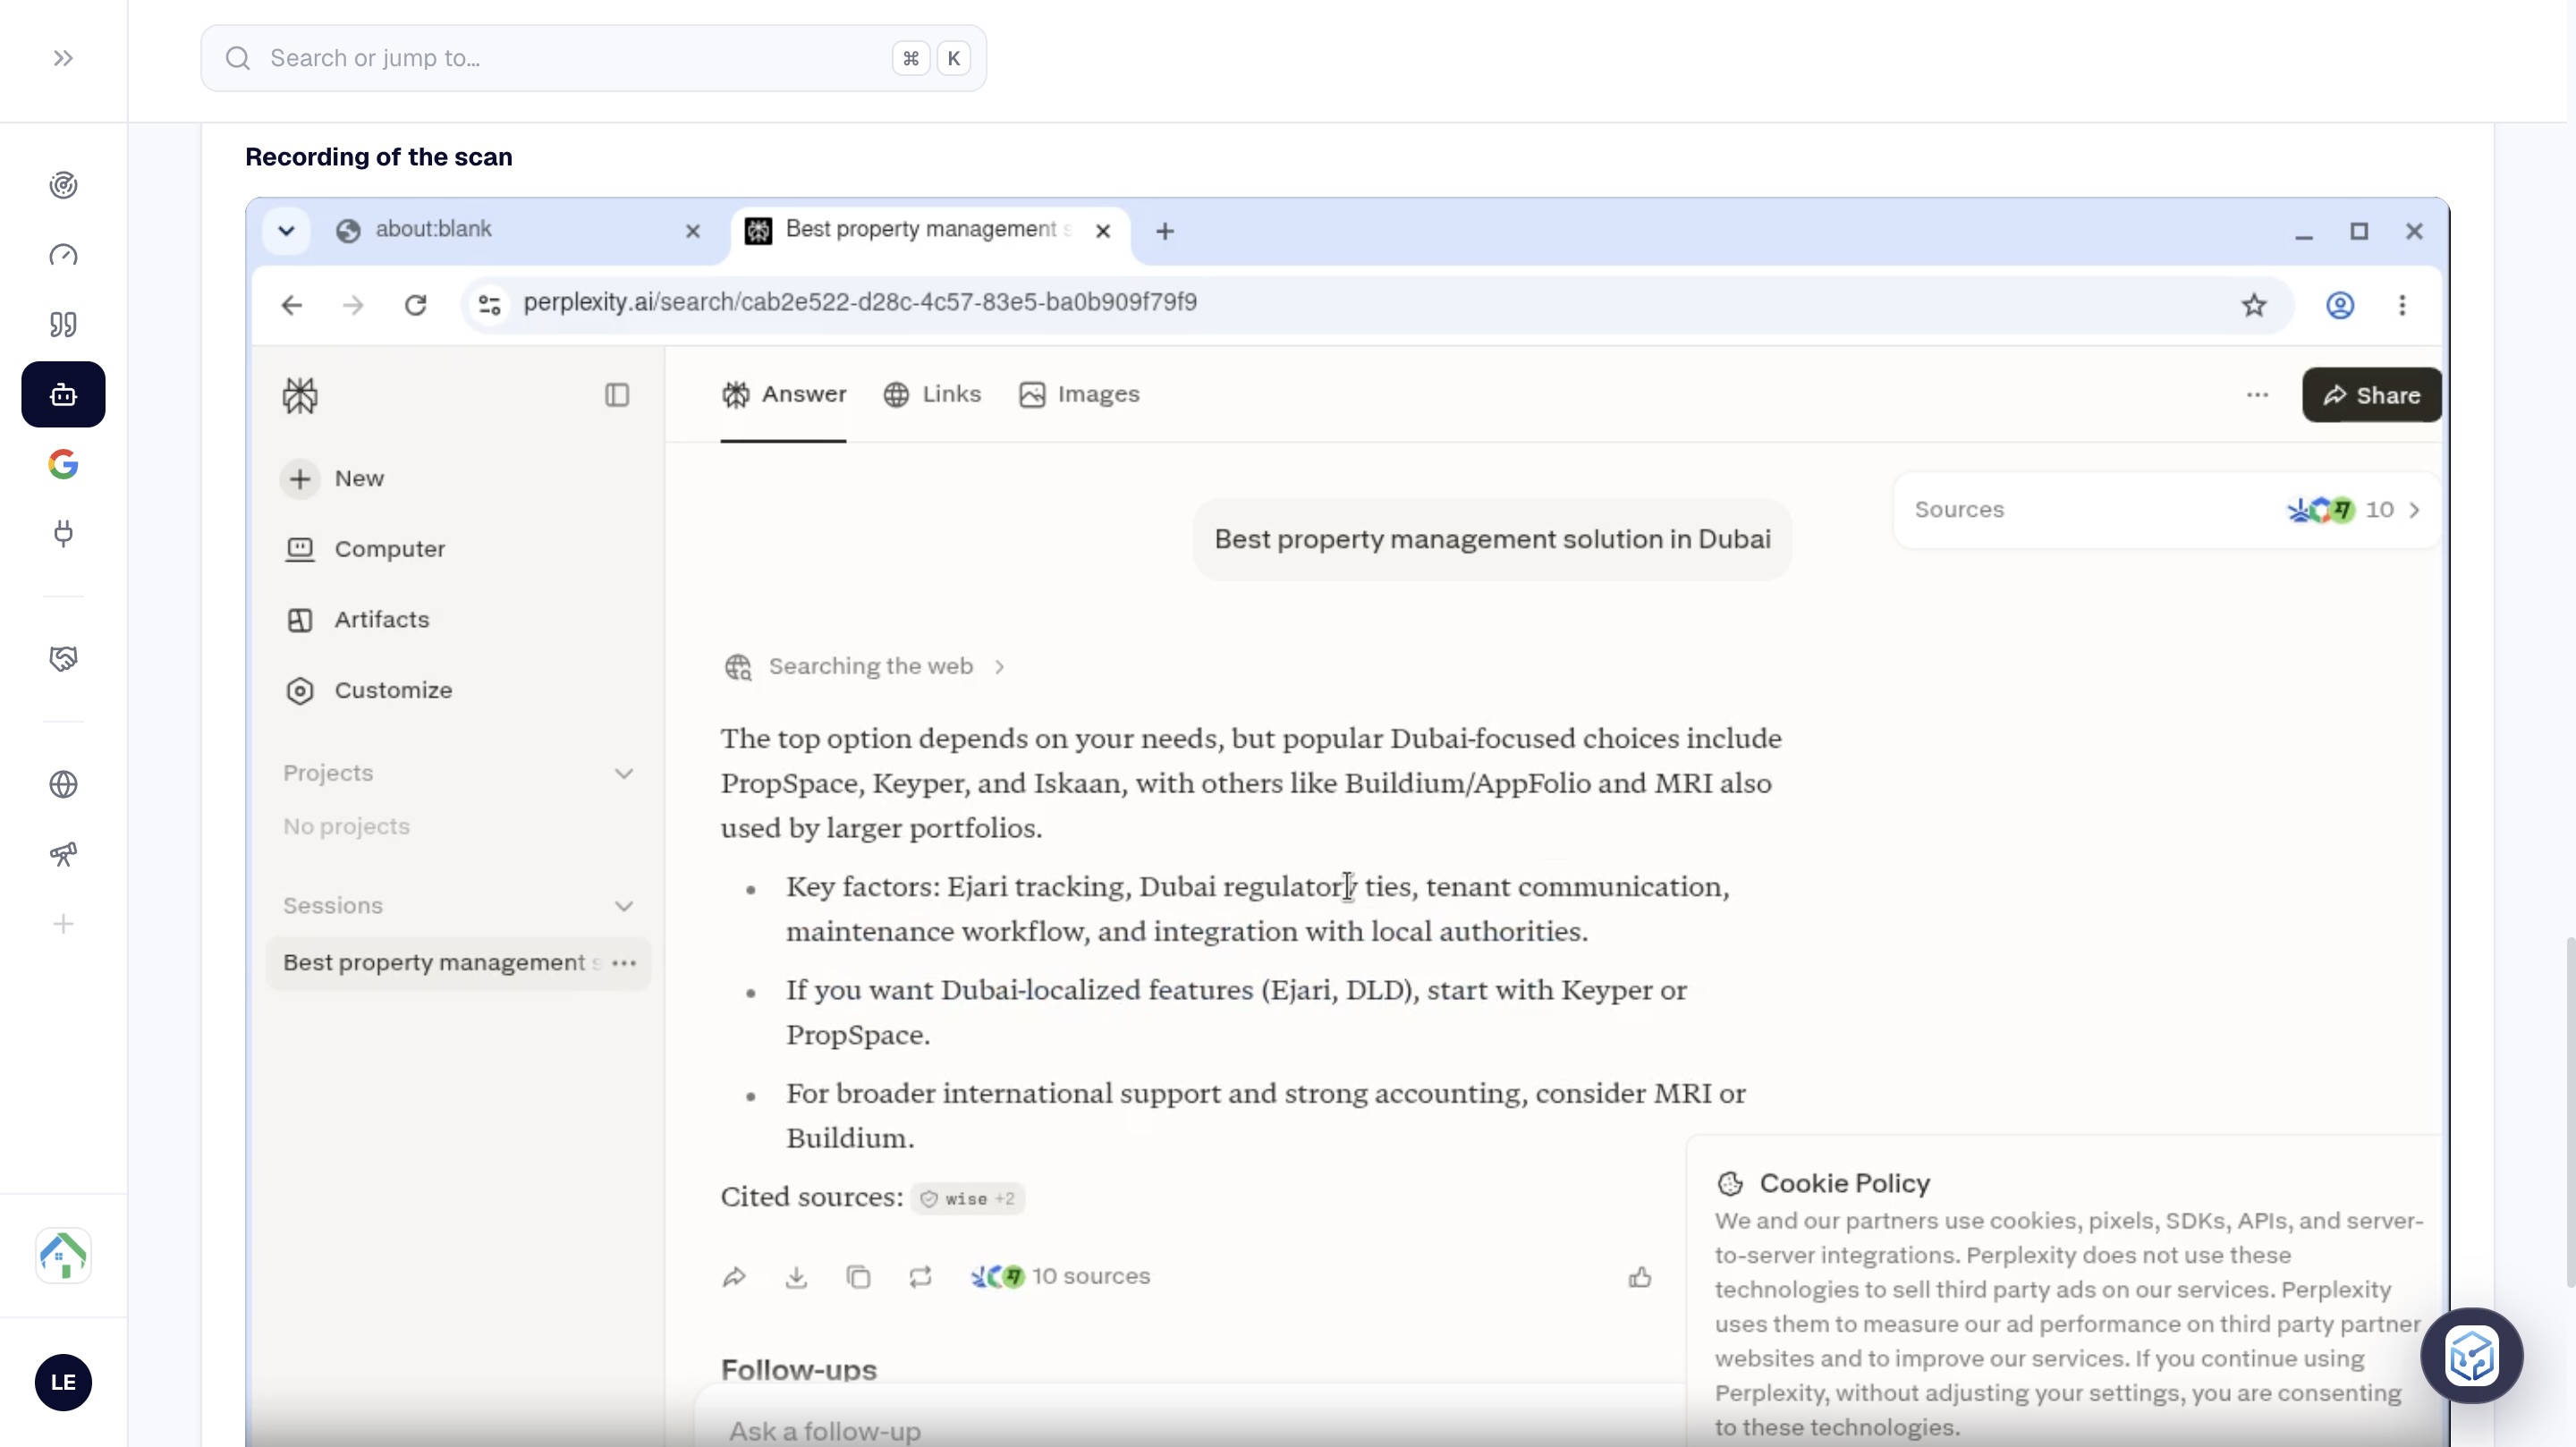Image resolution: width=2576 pixels, height=1447 pixels.
Task: Click the plus icon in outer sidebar
Action: pyautogui.click(x=63, y=924)
